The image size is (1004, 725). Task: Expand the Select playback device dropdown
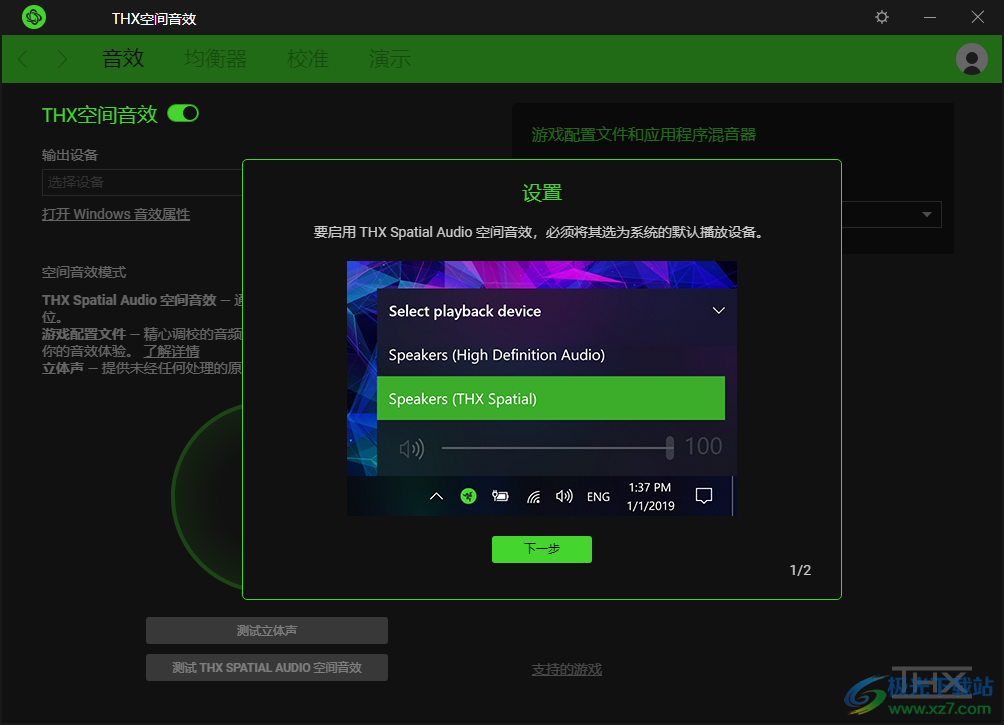pos(718,311)
